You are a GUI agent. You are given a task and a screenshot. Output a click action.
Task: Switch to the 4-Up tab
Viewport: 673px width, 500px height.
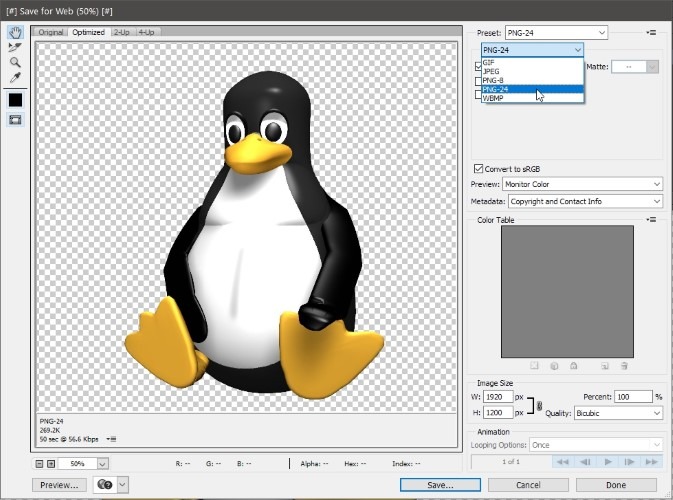[x=146, y=32]
